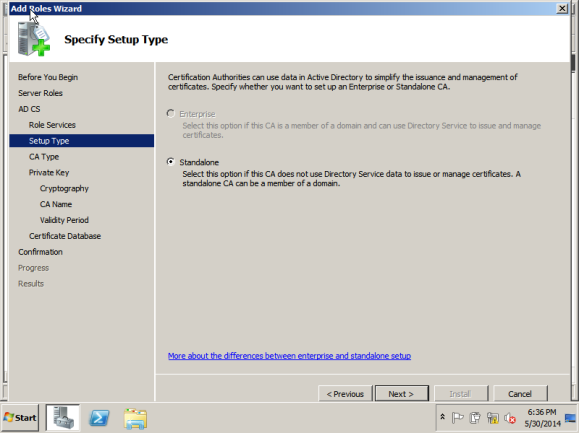Cancel the Add Roles Wizard
Screen dimensions: 579x433
520,394
